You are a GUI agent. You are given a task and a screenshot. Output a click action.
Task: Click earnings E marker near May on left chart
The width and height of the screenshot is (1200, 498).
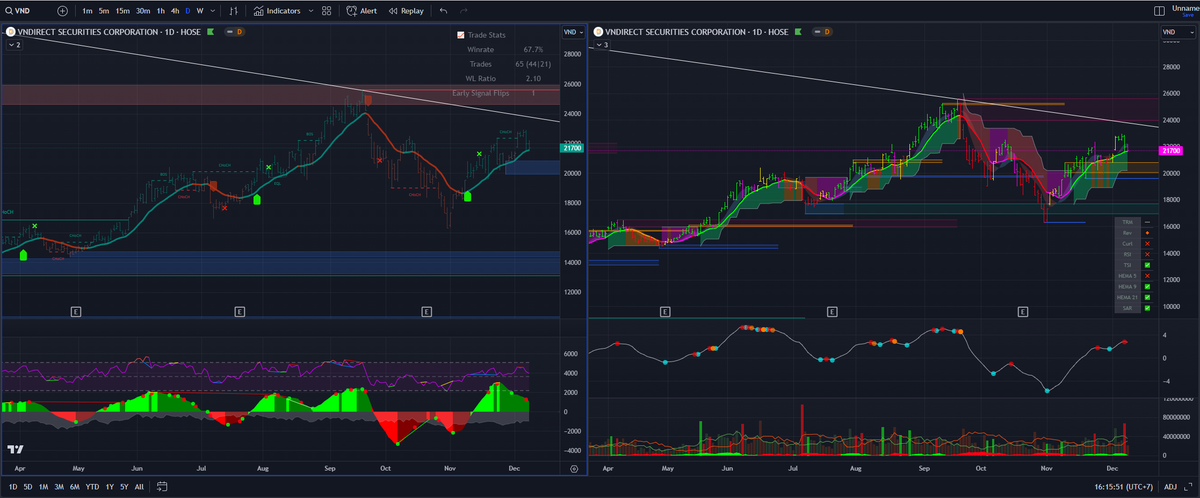pos(75,312)
